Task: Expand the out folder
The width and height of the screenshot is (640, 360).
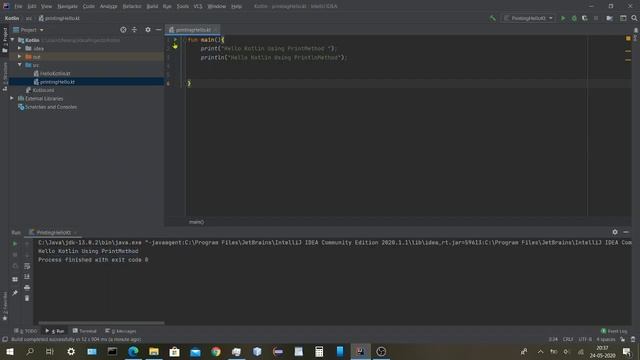Action: (x=20, y=57)
